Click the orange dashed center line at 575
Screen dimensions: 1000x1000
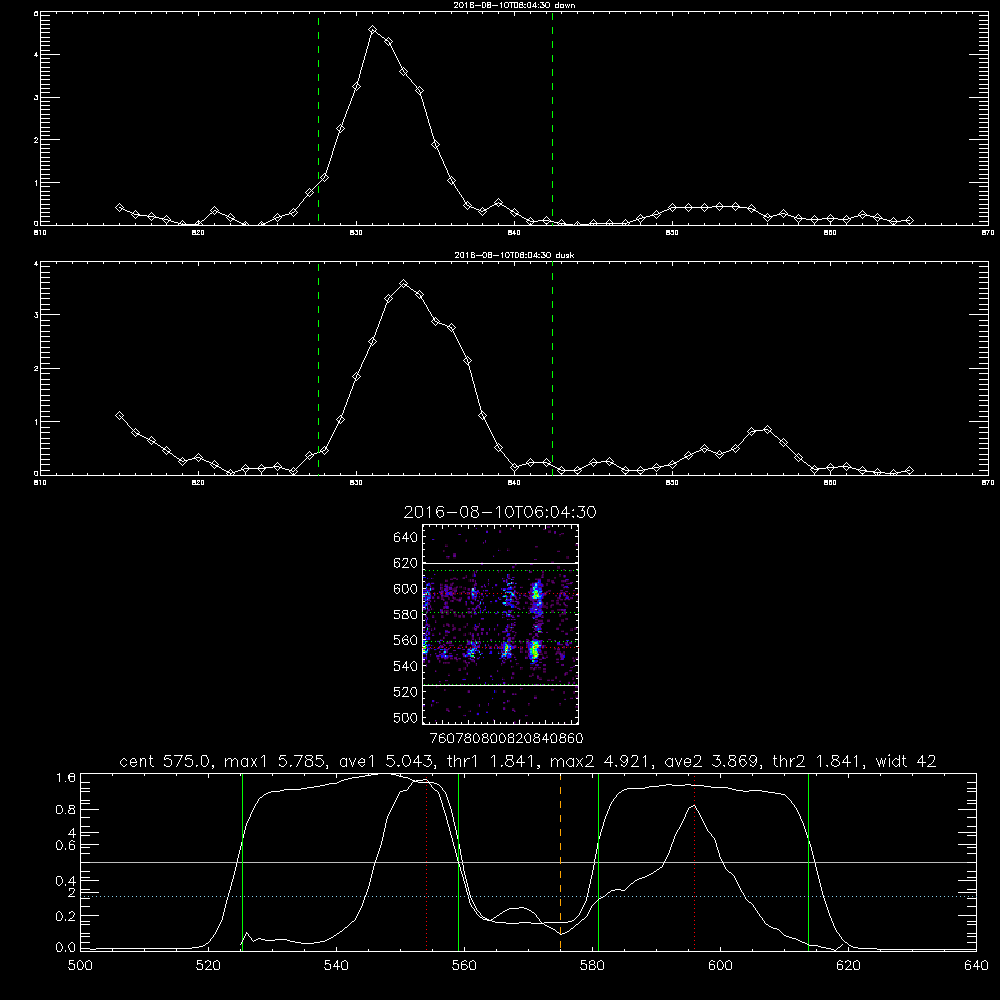[561, 862]
